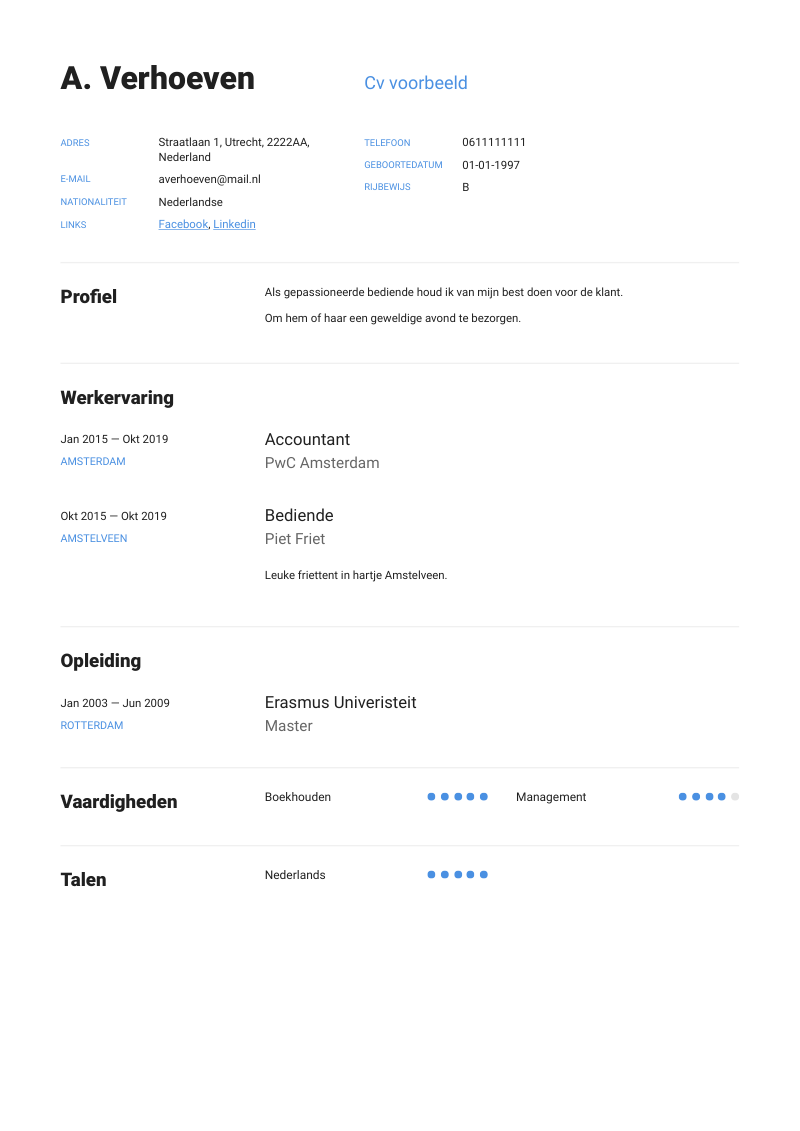Screen dimensions: 800x1131
Task: Click the Management skill rating dots
Action: [x=709, y=797]
